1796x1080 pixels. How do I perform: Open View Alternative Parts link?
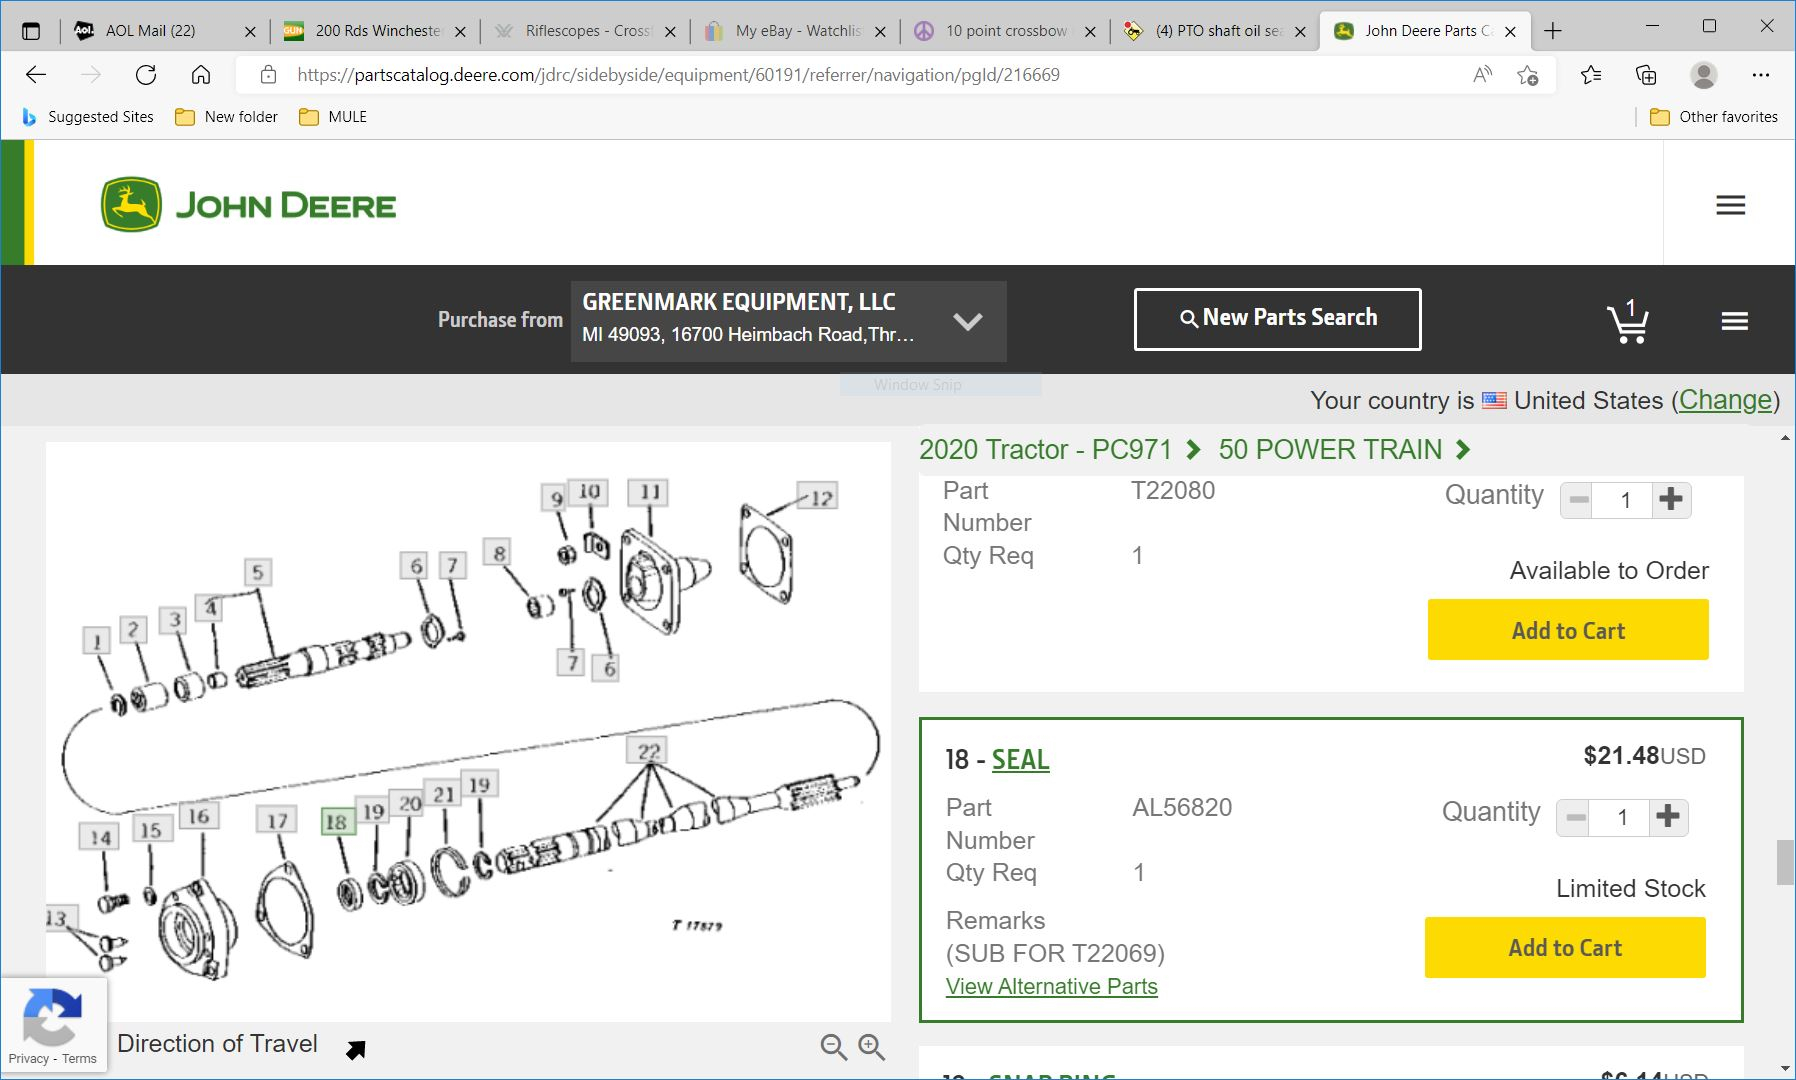1052,986
